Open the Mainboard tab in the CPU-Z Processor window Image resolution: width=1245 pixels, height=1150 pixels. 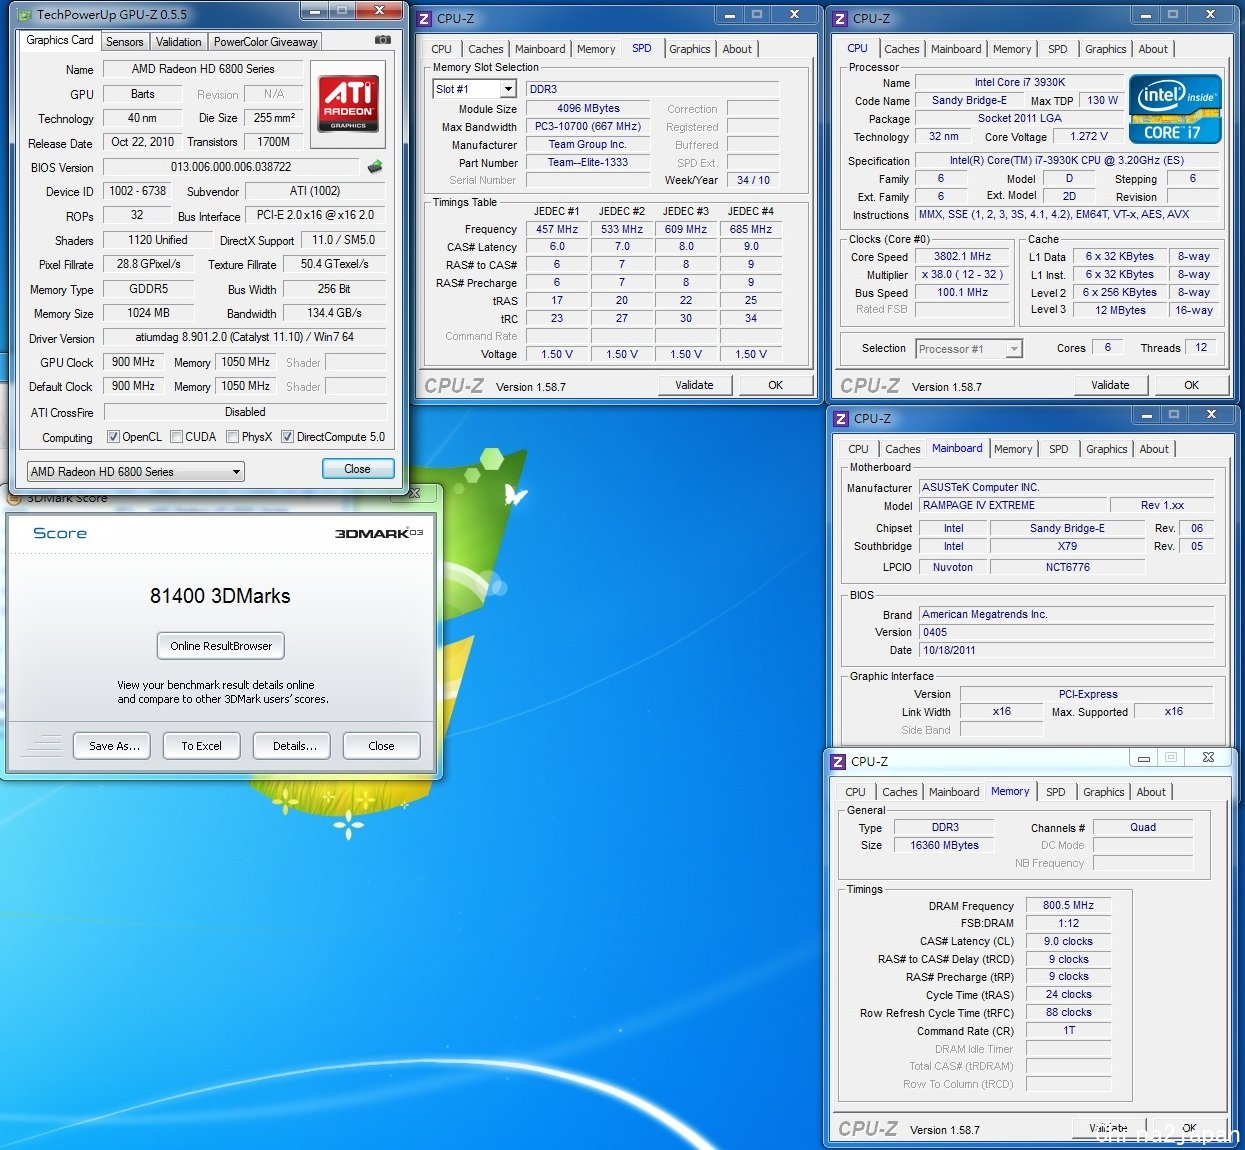pos(956,49)
